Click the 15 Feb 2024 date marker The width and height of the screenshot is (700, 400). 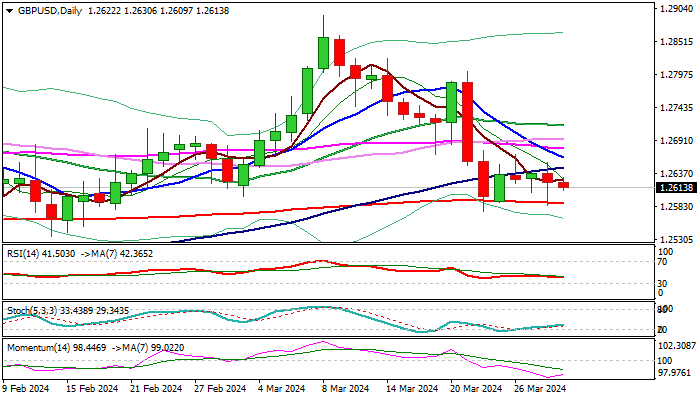pyautogui.click(x=92, y=388)
